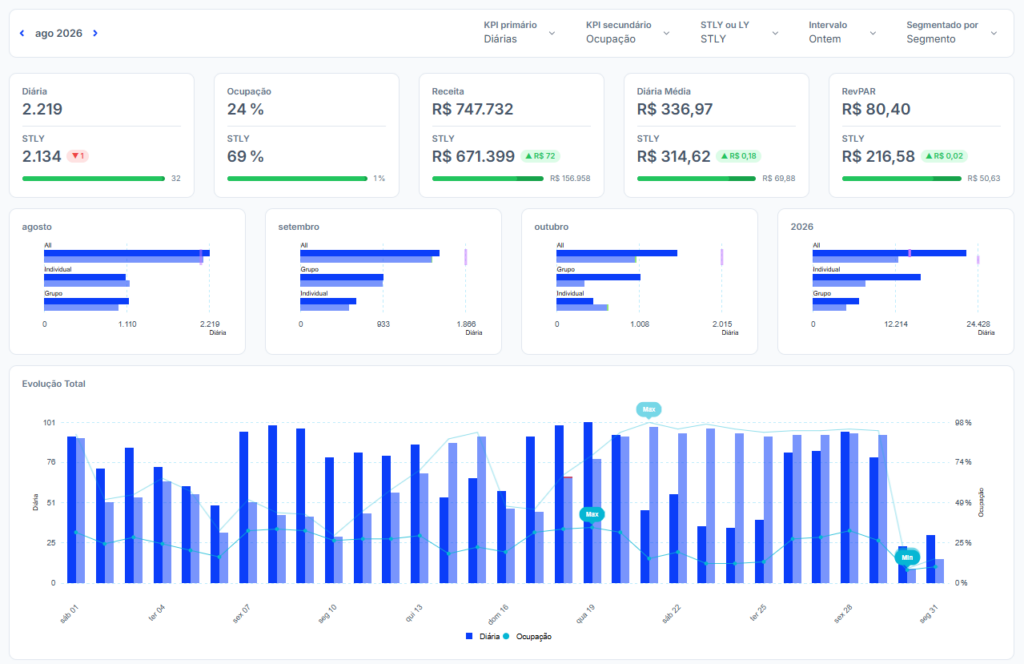Toggle the Diária legend item

pos(483,637)
